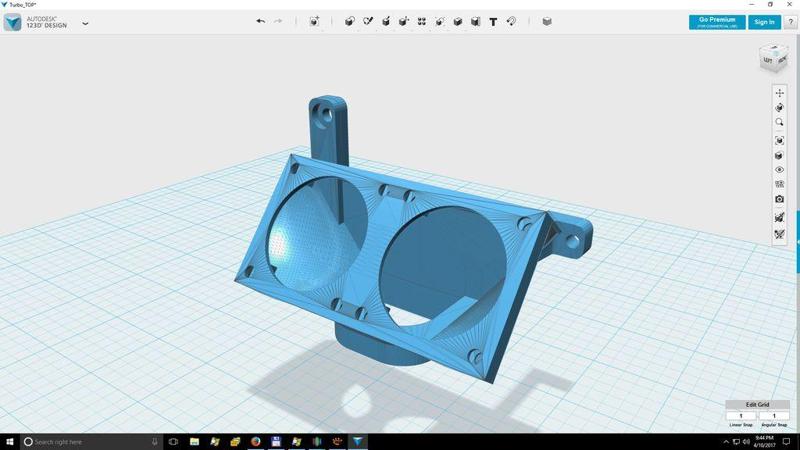This screenshot has width=800, height=450.
Task: Open the volume control tray icon
Action: pos(746,442)
